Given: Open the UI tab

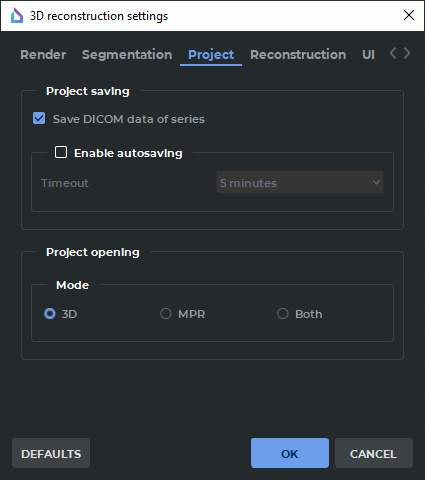Looking at the screenshot, I should click(368, 55).
